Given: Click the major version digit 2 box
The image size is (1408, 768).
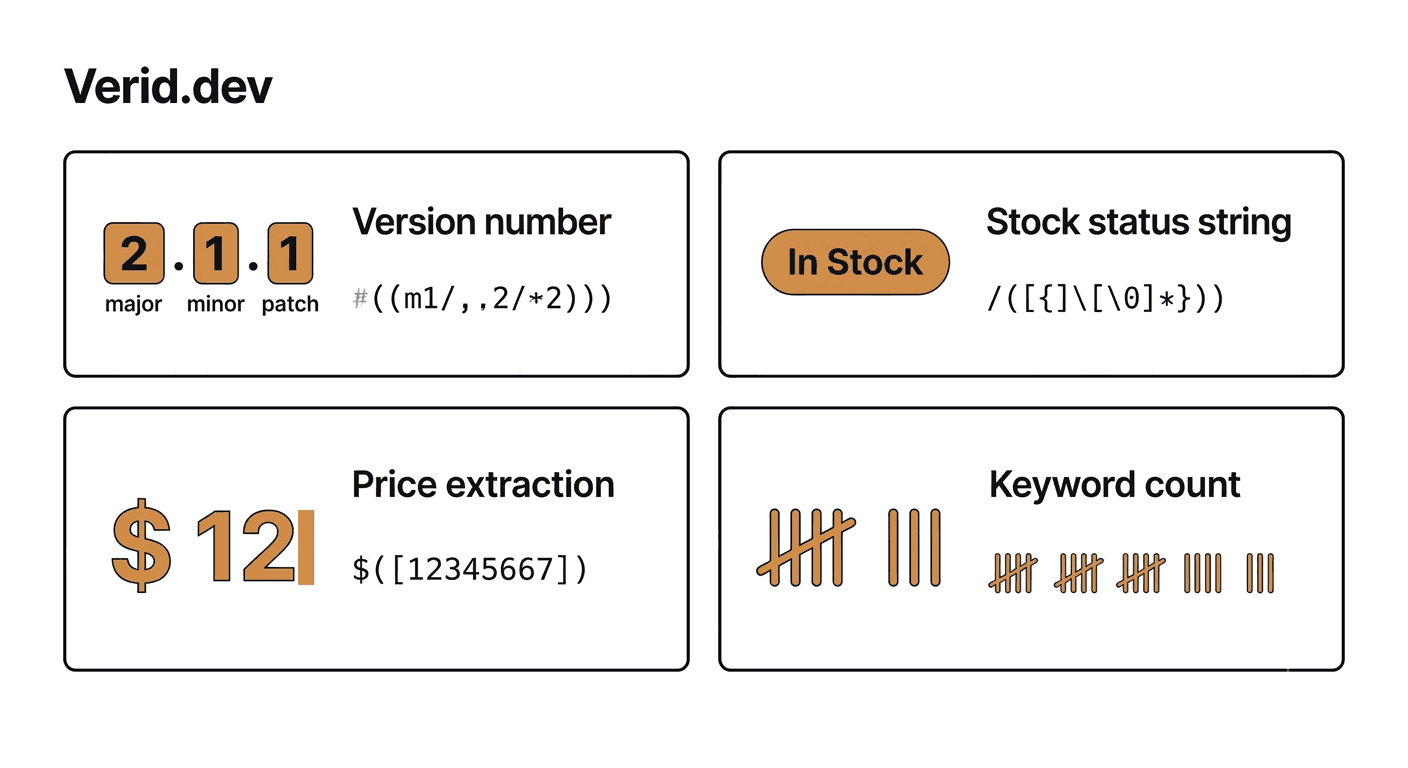Looking at the screenshot, I should click(x=133, y=254).
